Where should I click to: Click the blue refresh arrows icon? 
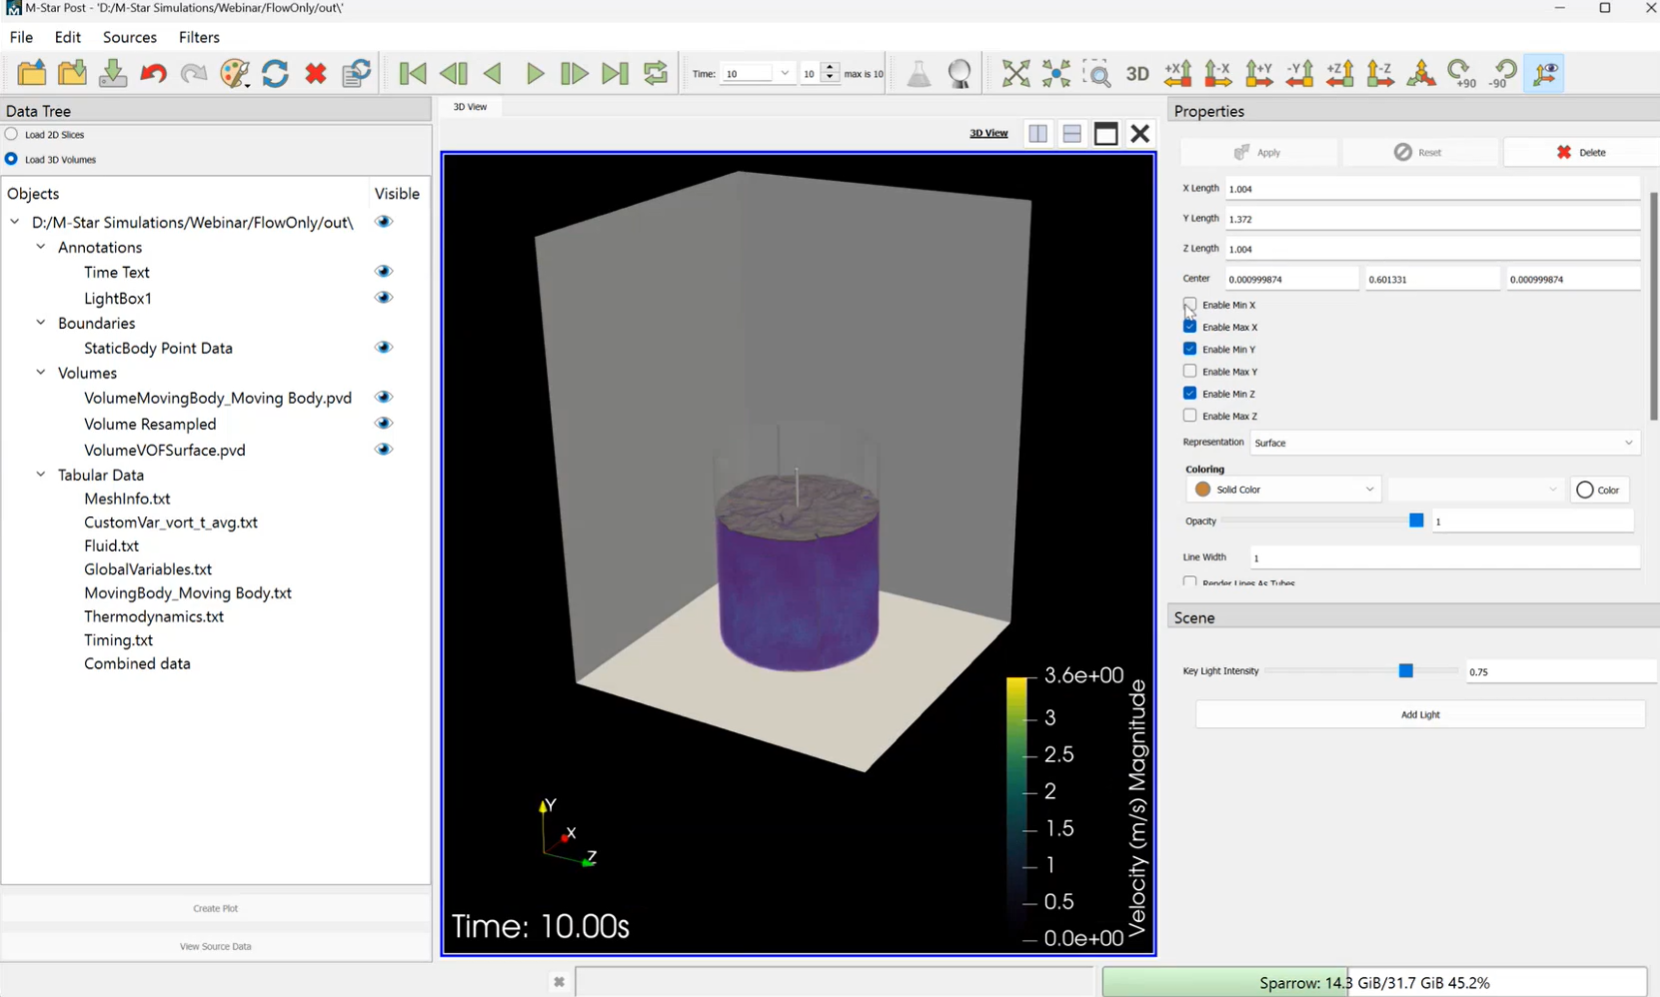(x=275, y=73)
